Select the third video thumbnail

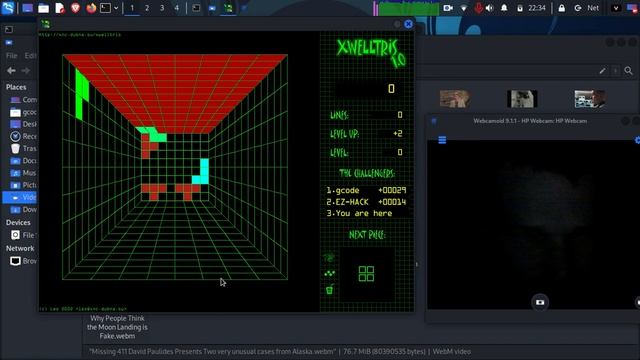click(x=590, y=99)
